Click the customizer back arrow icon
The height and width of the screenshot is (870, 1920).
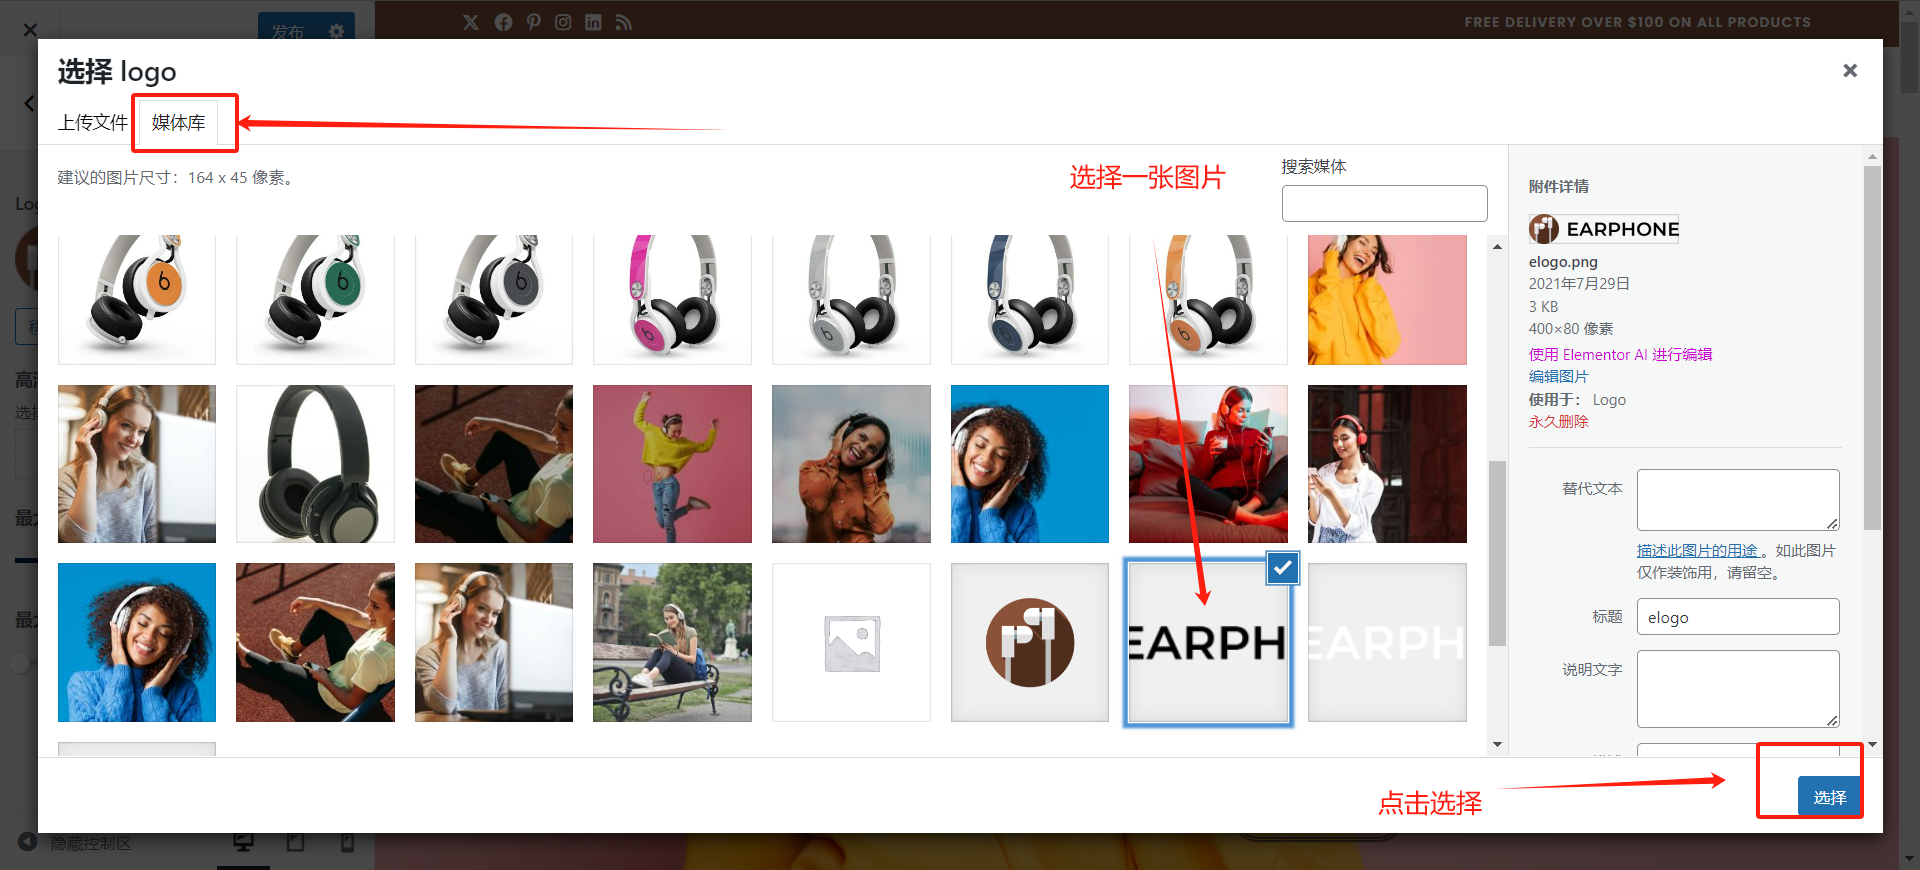pos(29,103)
